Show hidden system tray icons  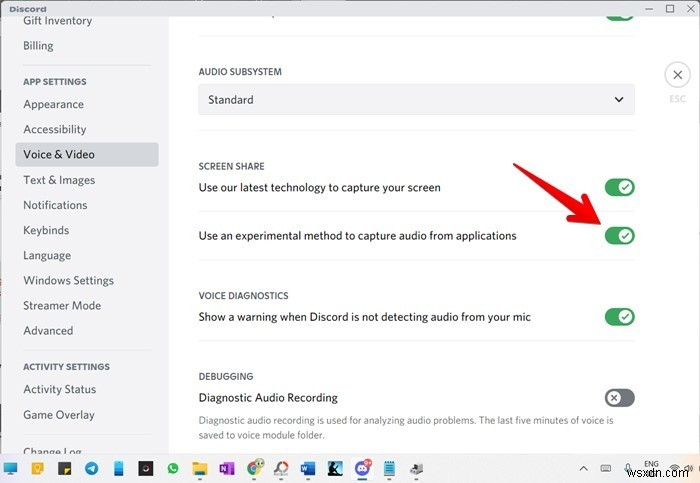pos(583,469)
